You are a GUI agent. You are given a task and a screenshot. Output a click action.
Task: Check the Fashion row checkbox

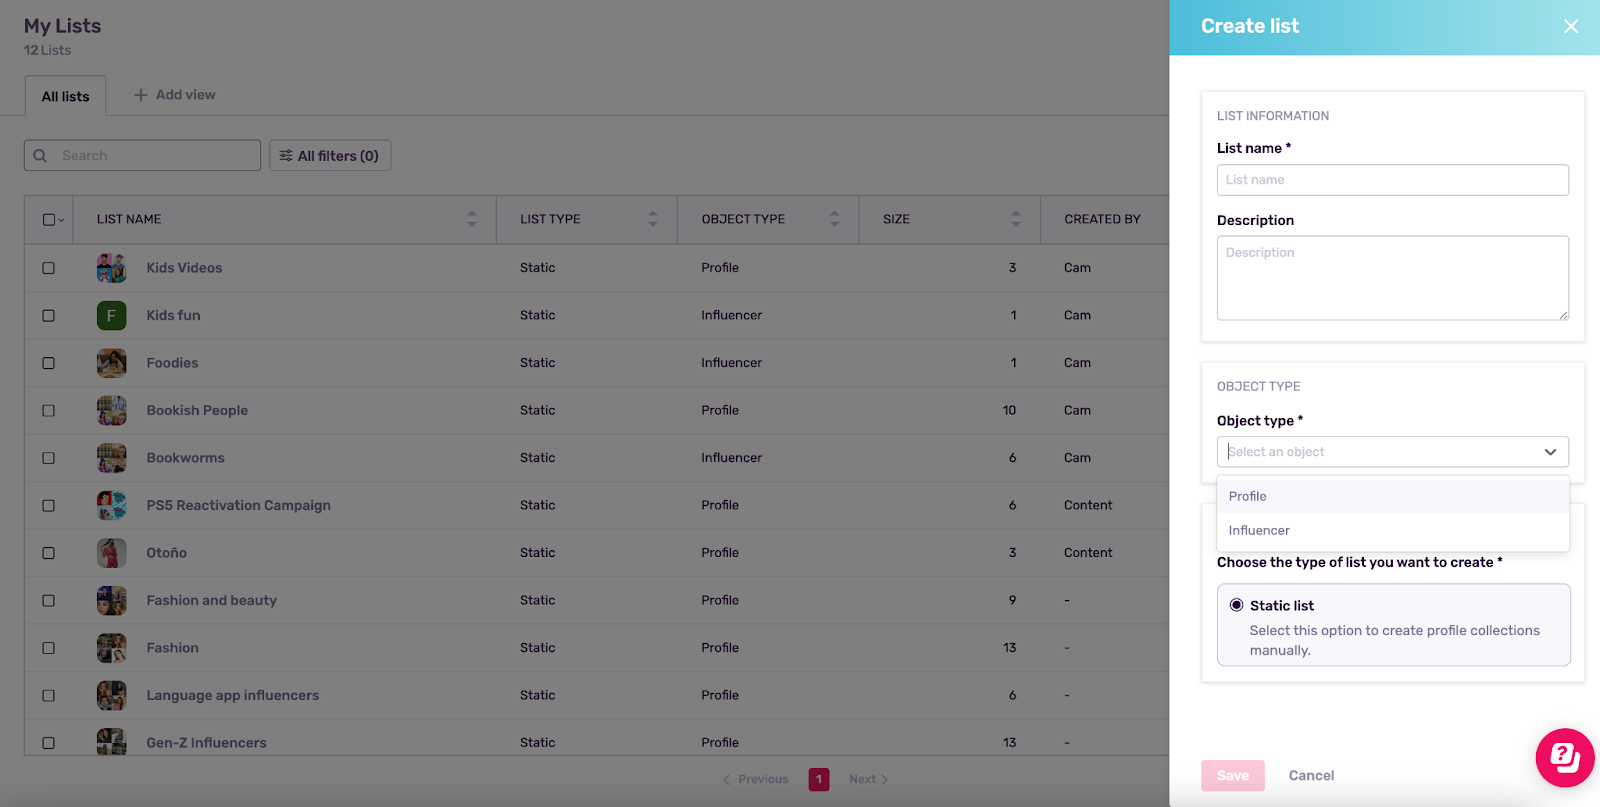pos(48,648)
